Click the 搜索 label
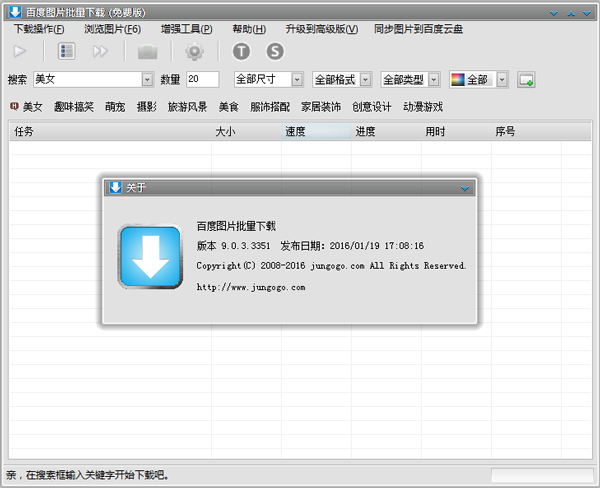The width and height of the screenshot is (600, 488). click(18, 80)
